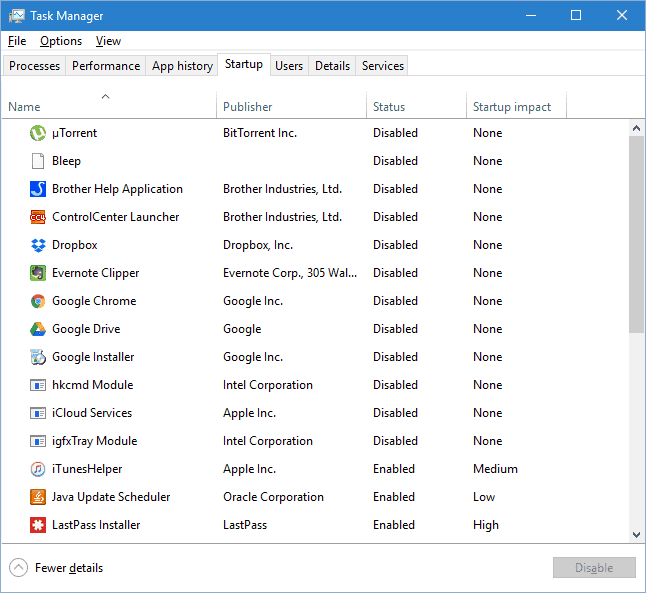Collapse view with Fewer details arrow icon
The height and width of the screenshot is (593, 646).
point(18,568)
